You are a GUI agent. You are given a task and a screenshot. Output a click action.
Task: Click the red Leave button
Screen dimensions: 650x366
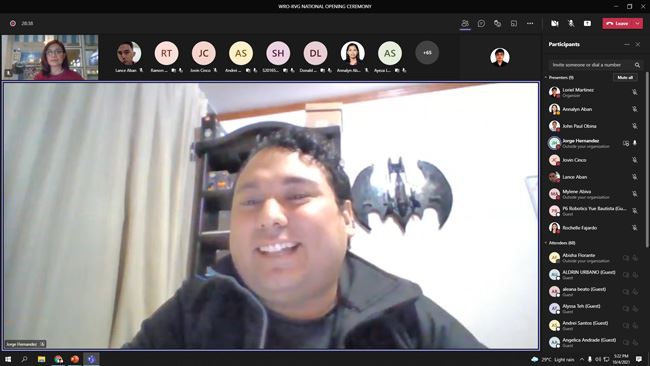tap(618, 24)
